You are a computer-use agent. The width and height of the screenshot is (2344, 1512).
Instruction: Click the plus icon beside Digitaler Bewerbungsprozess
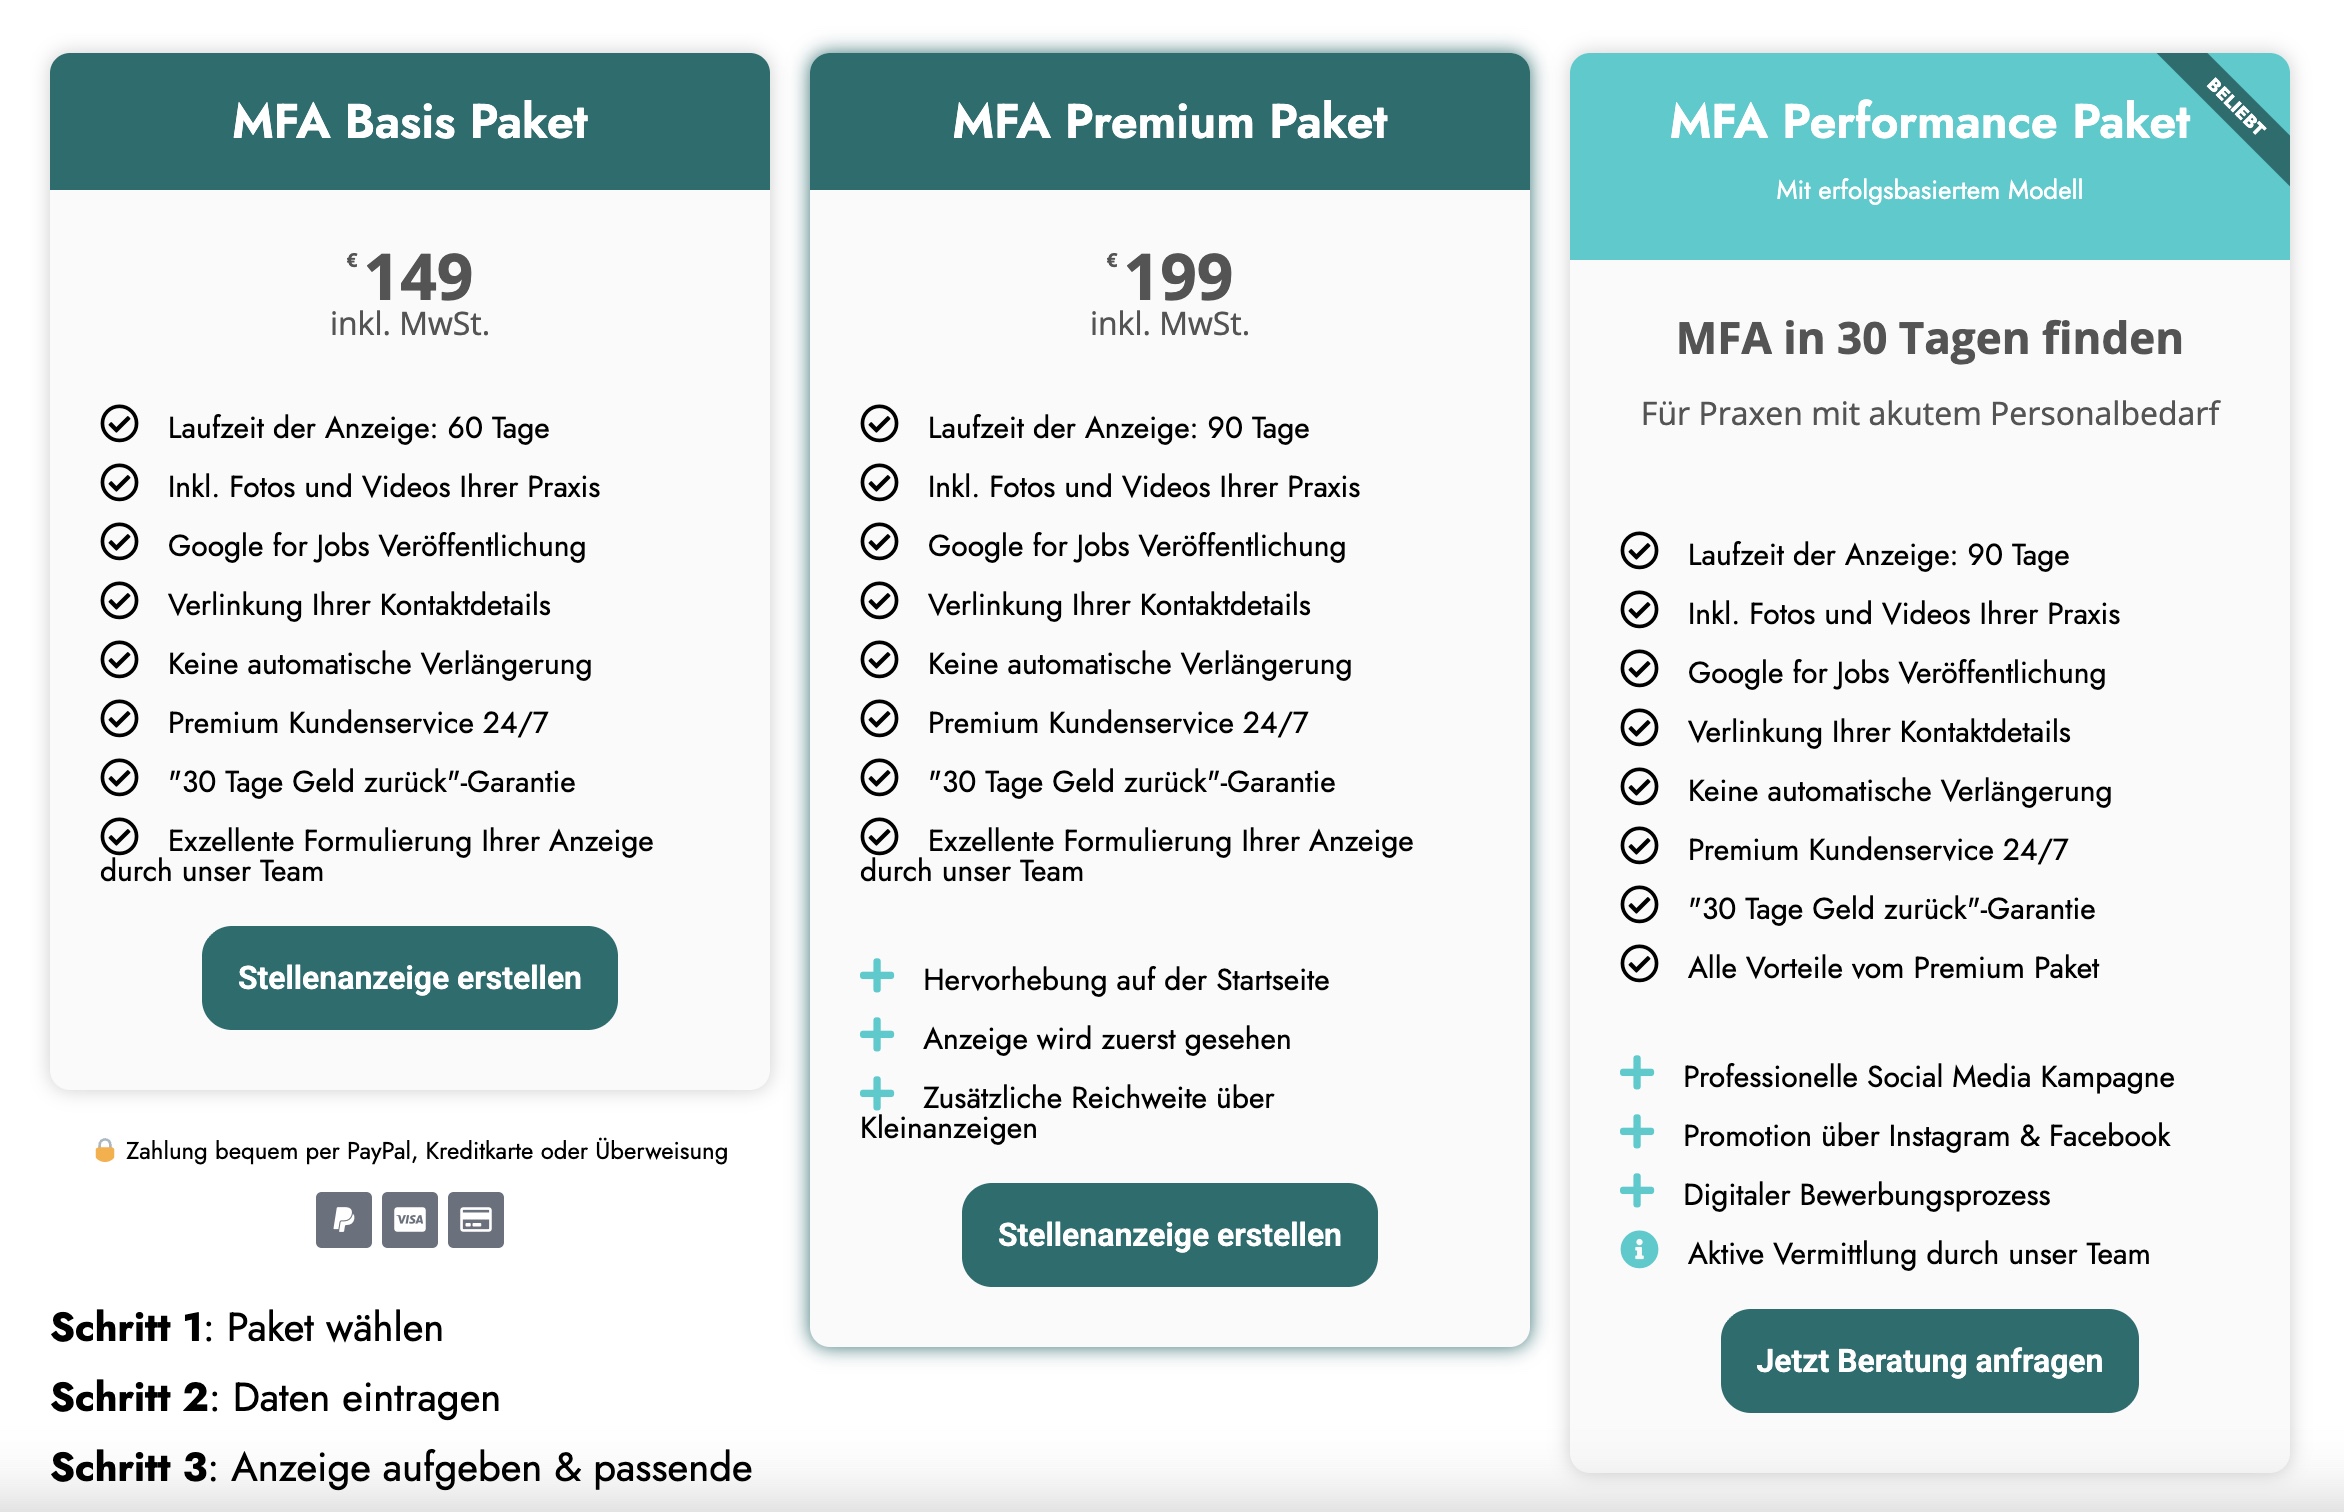(x=1637, y=1191)
